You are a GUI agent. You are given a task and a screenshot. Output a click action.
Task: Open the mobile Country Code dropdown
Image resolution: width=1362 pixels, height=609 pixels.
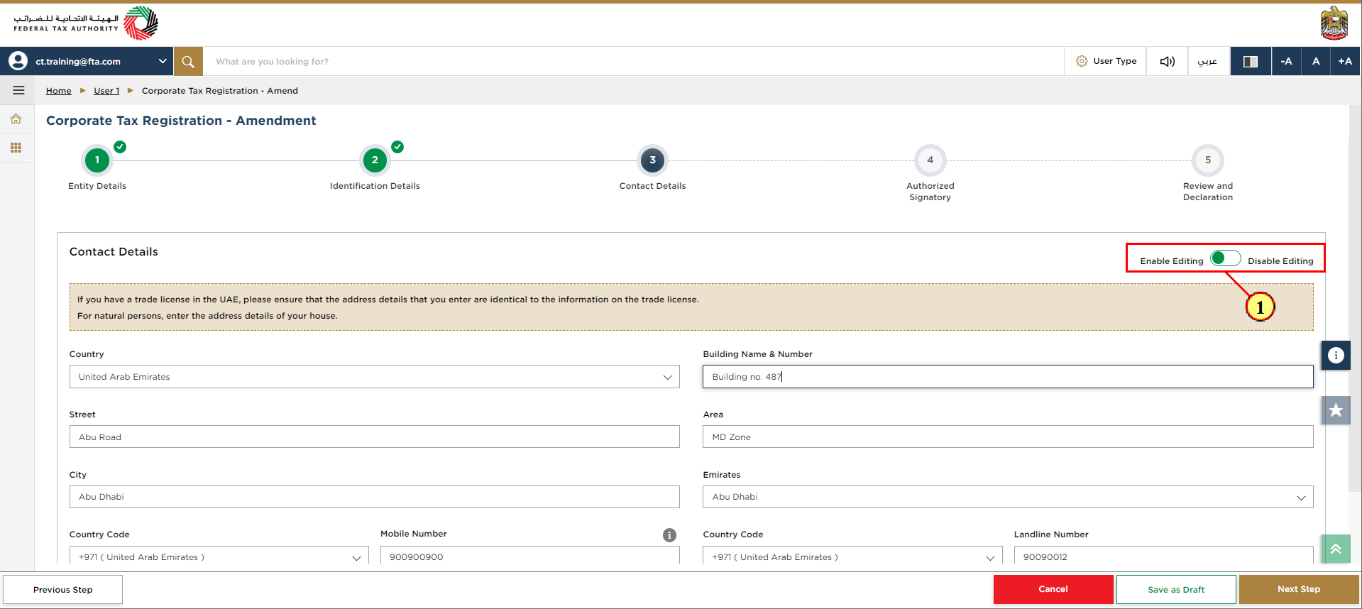219,557
